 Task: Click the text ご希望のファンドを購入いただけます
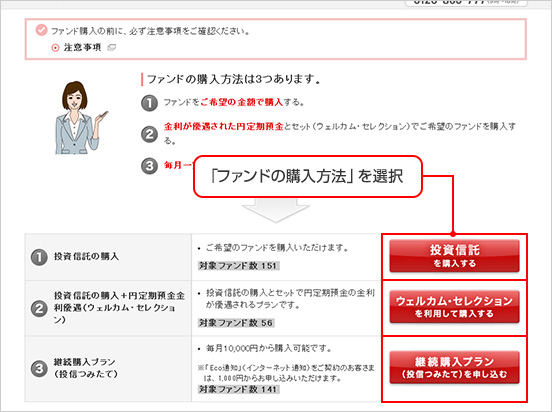(x=277, y=248)
